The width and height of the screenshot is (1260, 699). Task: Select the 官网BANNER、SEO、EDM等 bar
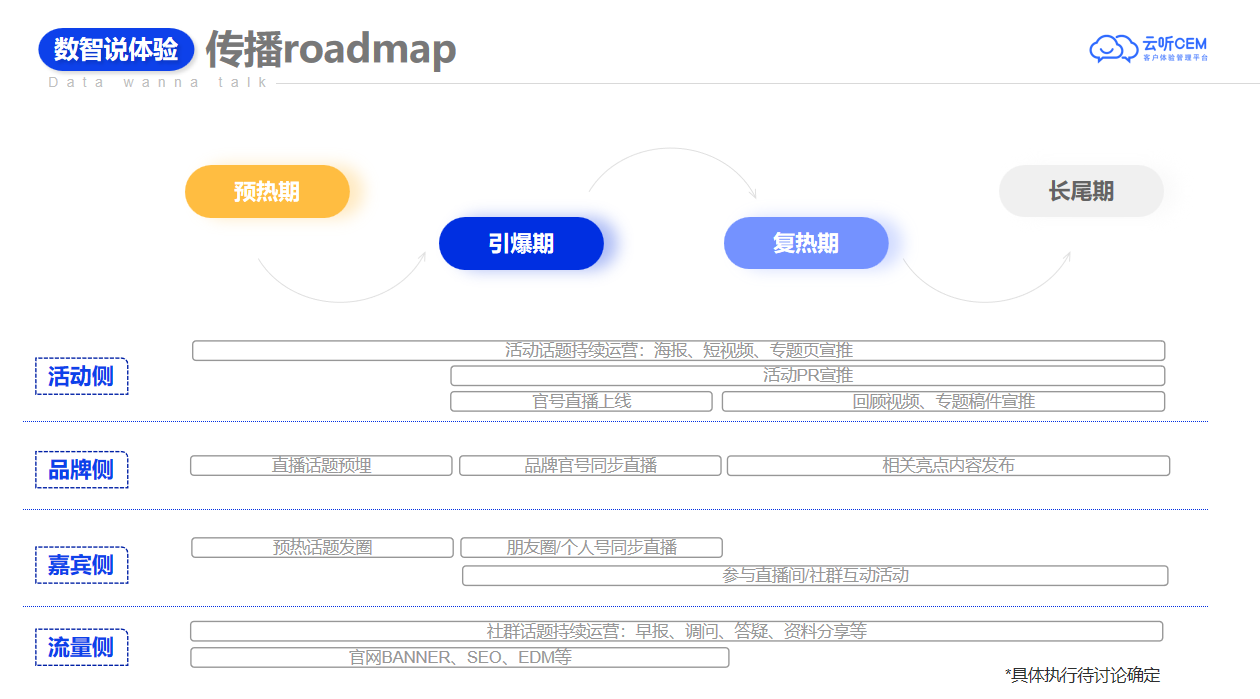pyautogui.click(x=460, y=657)
